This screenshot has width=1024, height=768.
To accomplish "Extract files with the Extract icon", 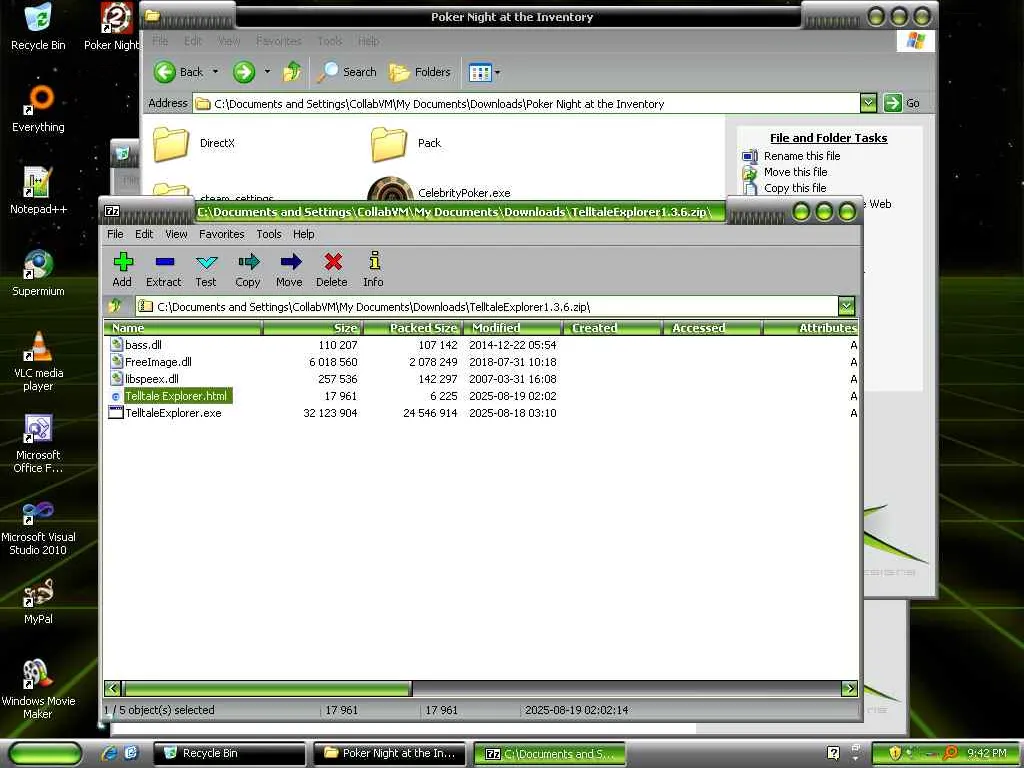I will [163, 269].
